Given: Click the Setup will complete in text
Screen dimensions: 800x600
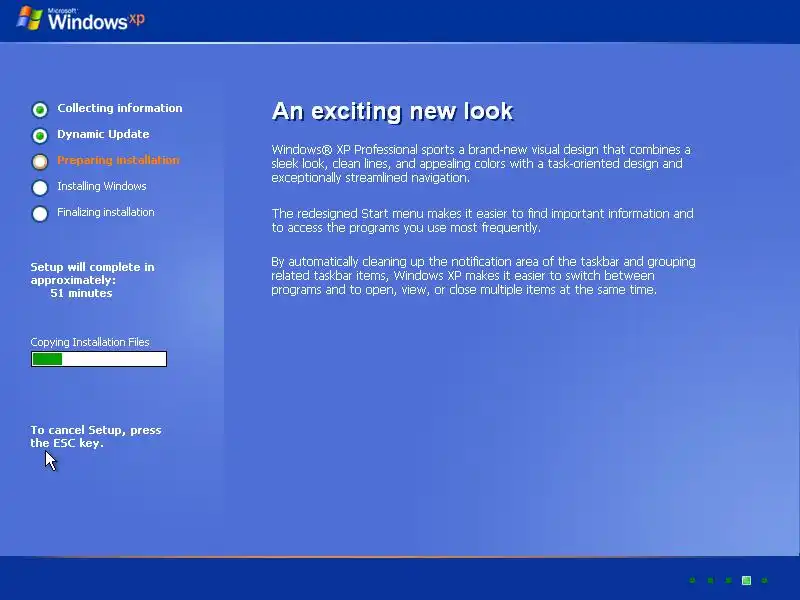Looking at the screenshot, I should tap(92, 267).
